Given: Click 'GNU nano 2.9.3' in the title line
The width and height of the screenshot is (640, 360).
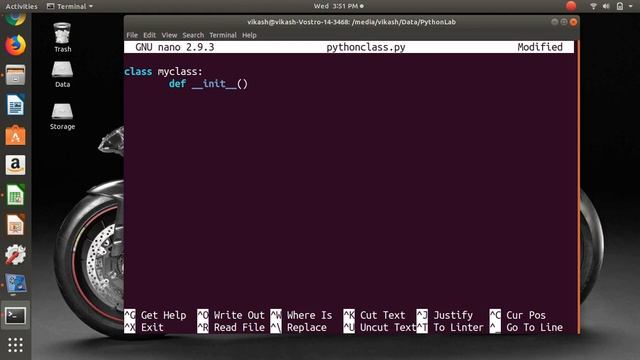Looking at the screenshot, I should [175, 47].
